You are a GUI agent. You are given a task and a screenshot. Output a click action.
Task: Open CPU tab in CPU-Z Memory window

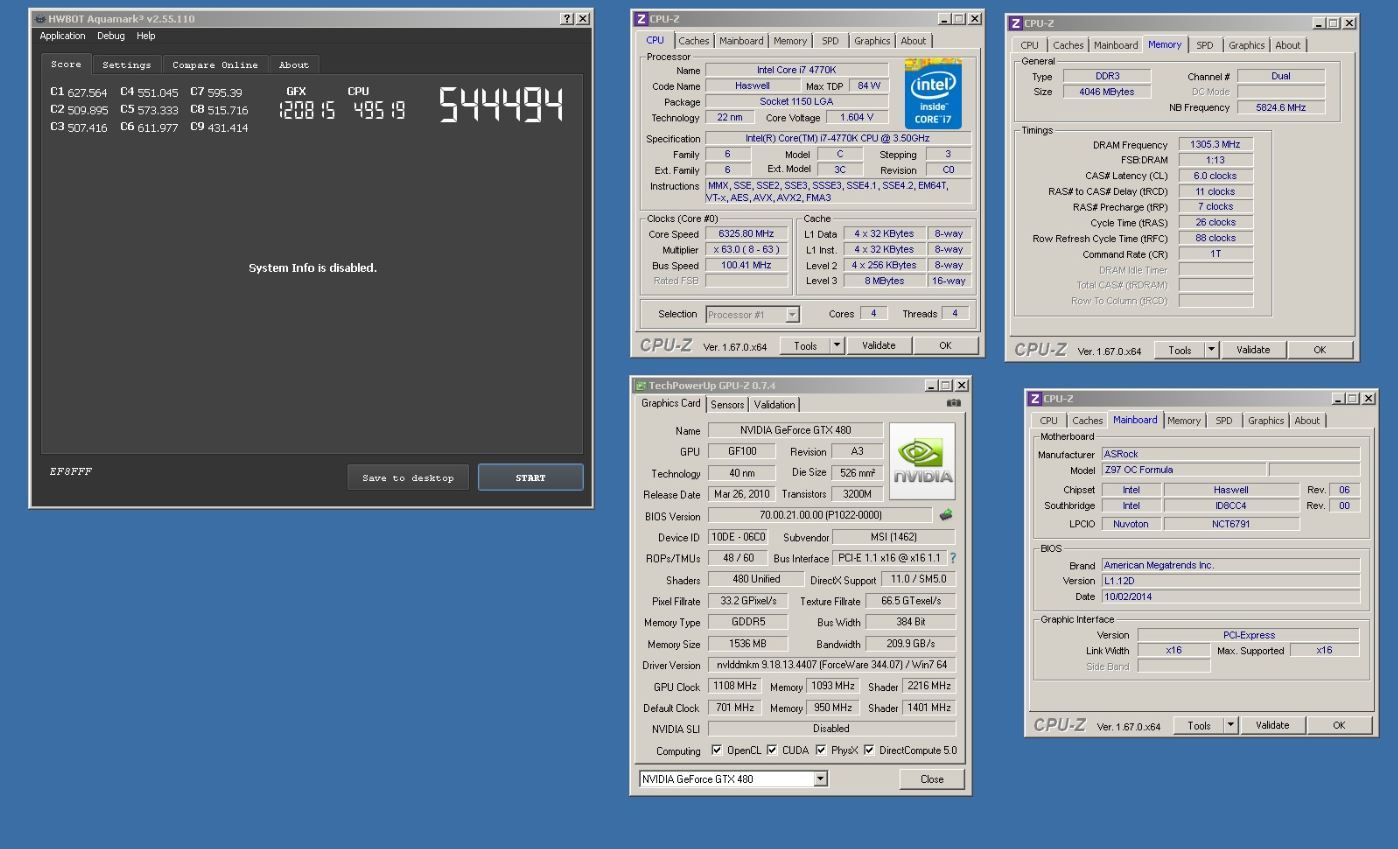[x=1029, y=45]
